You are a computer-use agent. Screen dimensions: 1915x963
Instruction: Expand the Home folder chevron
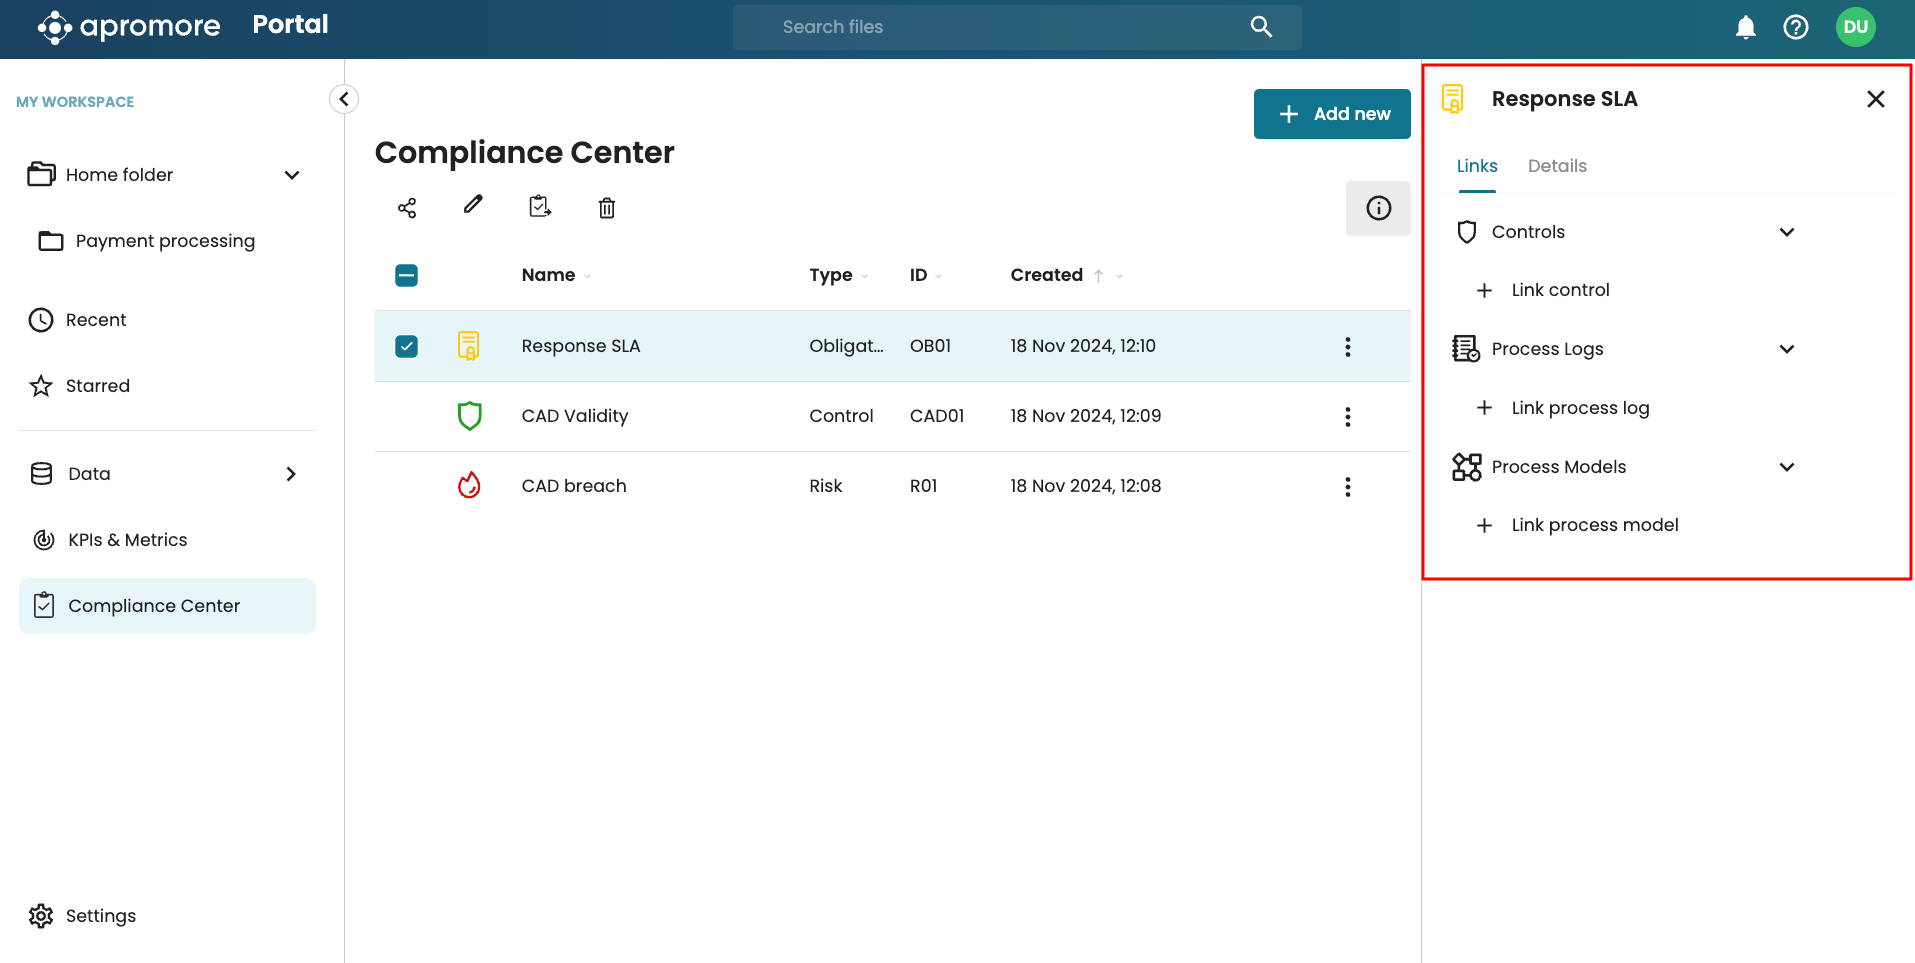(x=292, y=175)
